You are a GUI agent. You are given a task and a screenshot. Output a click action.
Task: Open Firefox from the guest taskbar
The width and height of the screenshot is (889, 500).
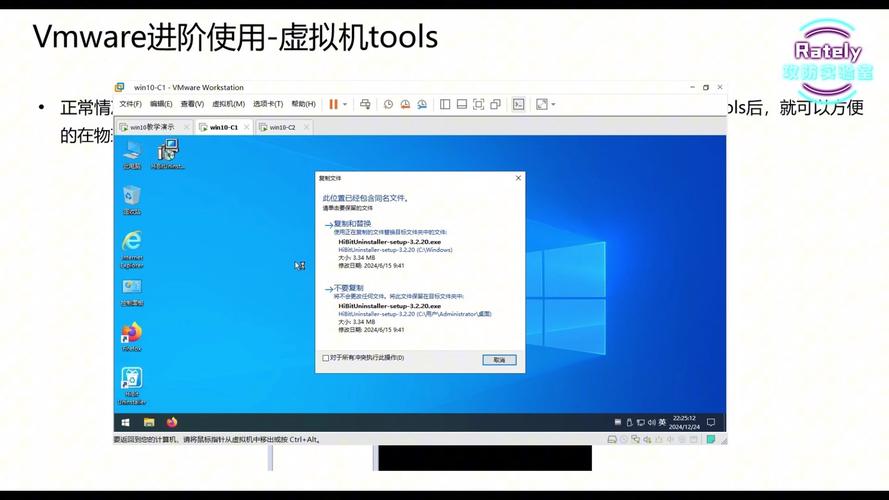tap(172, 422)
